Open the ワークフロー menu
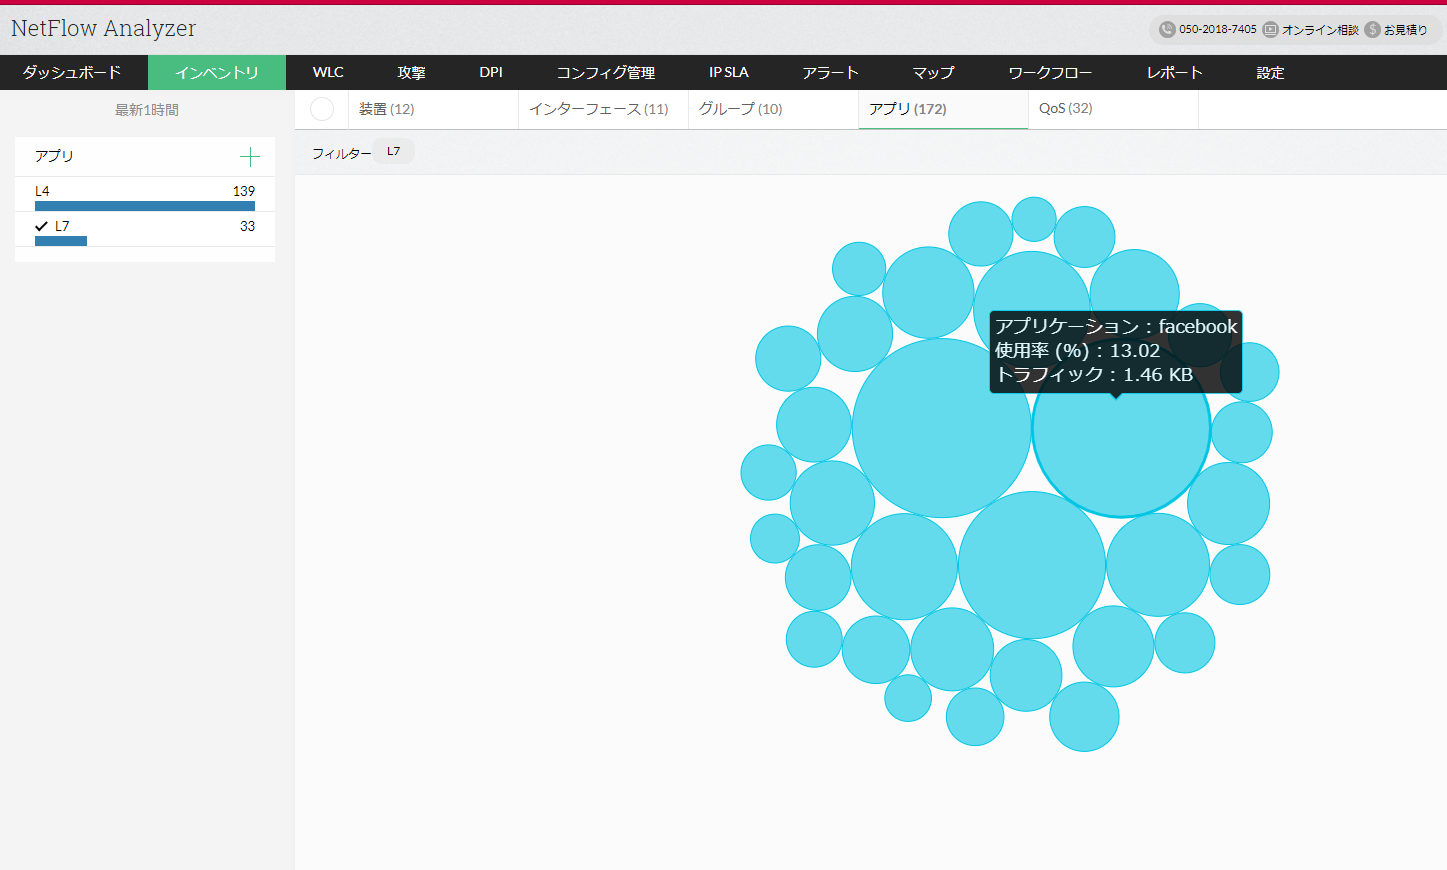The image size is (1447, 870). point(1050,72)
